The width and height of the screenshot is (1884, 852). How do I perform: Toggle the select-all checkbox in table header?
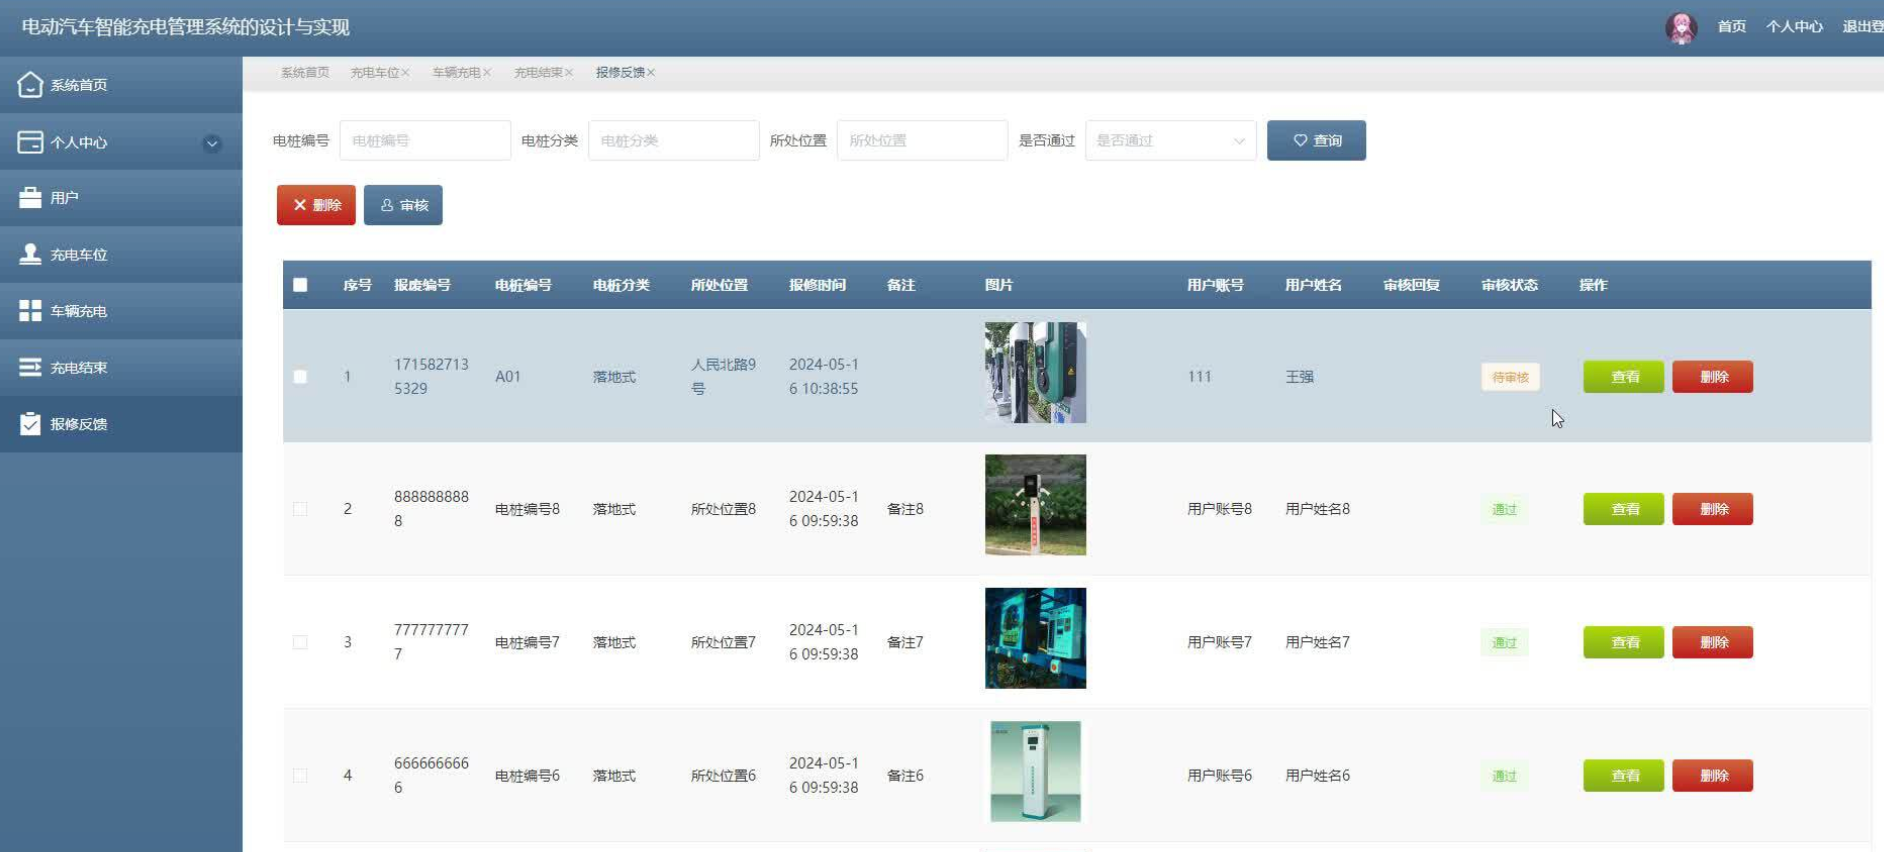pyautogui.click(x=300, y=285)
